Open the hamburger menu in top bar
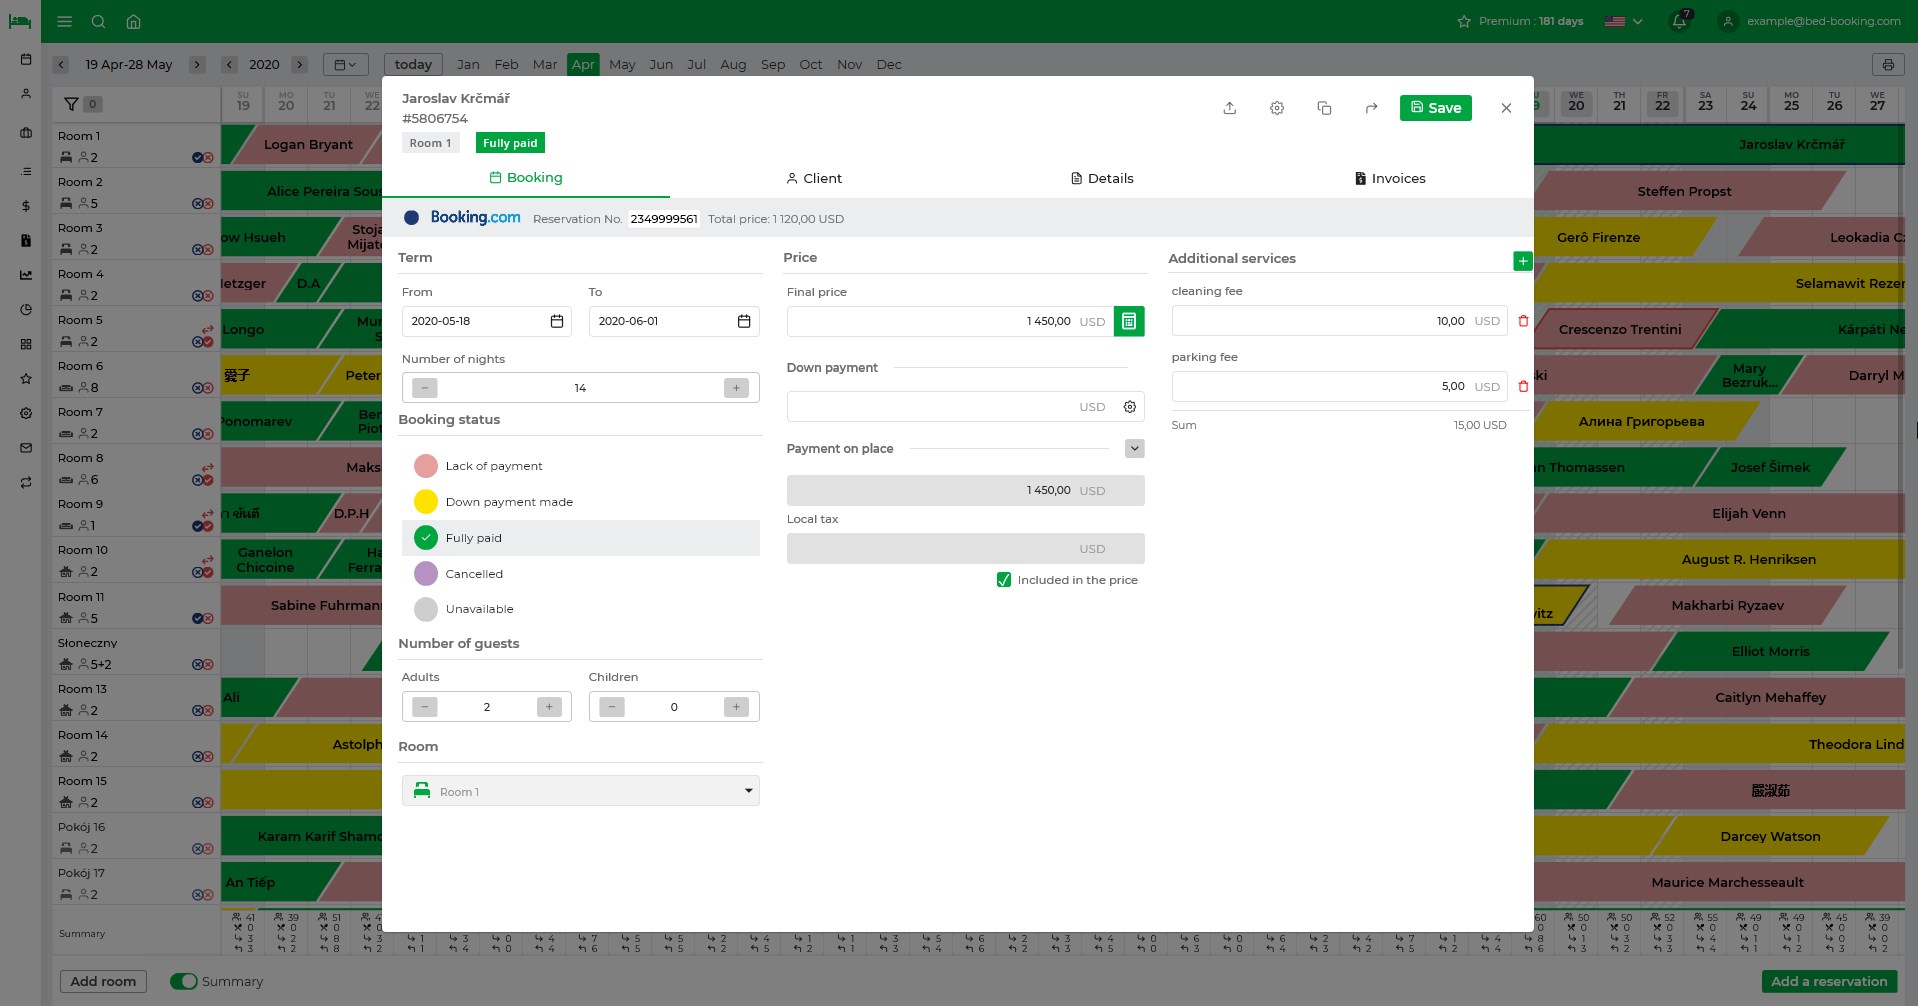1918x1006 pixels. pyautogui.click(x=65, y=21)
